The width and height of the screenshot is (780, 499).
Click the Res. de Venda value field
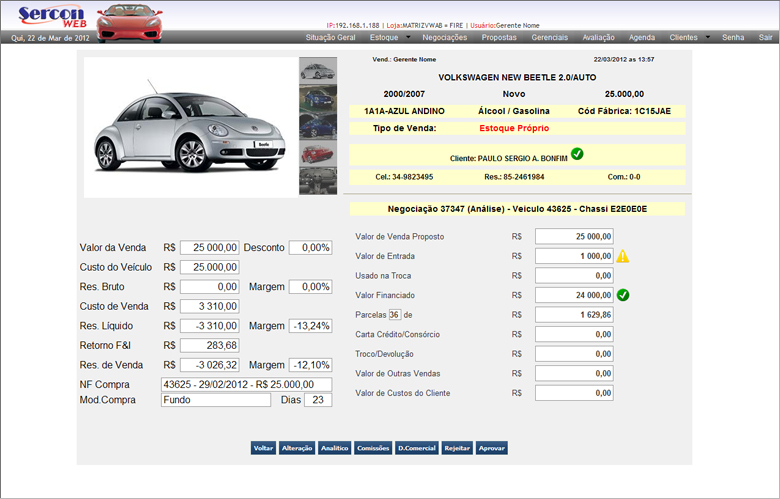[209, 365]
